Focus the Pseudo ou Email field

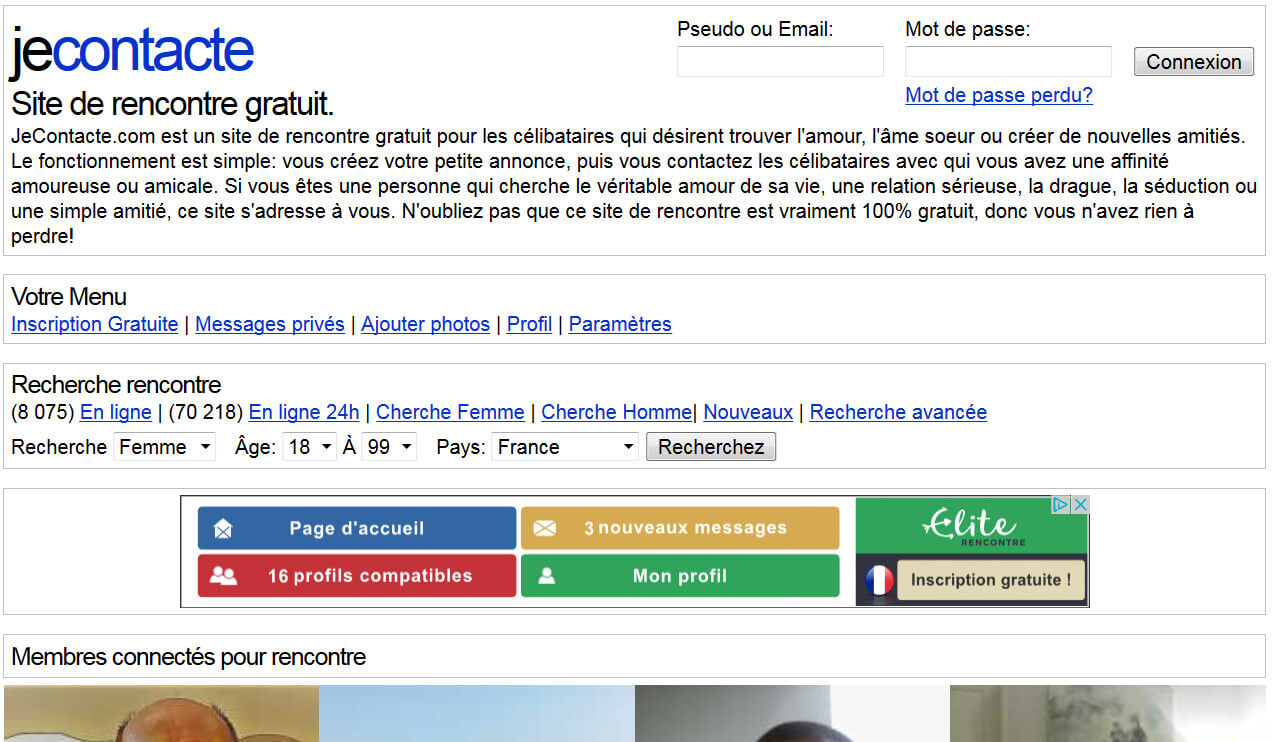pos(780,62)
